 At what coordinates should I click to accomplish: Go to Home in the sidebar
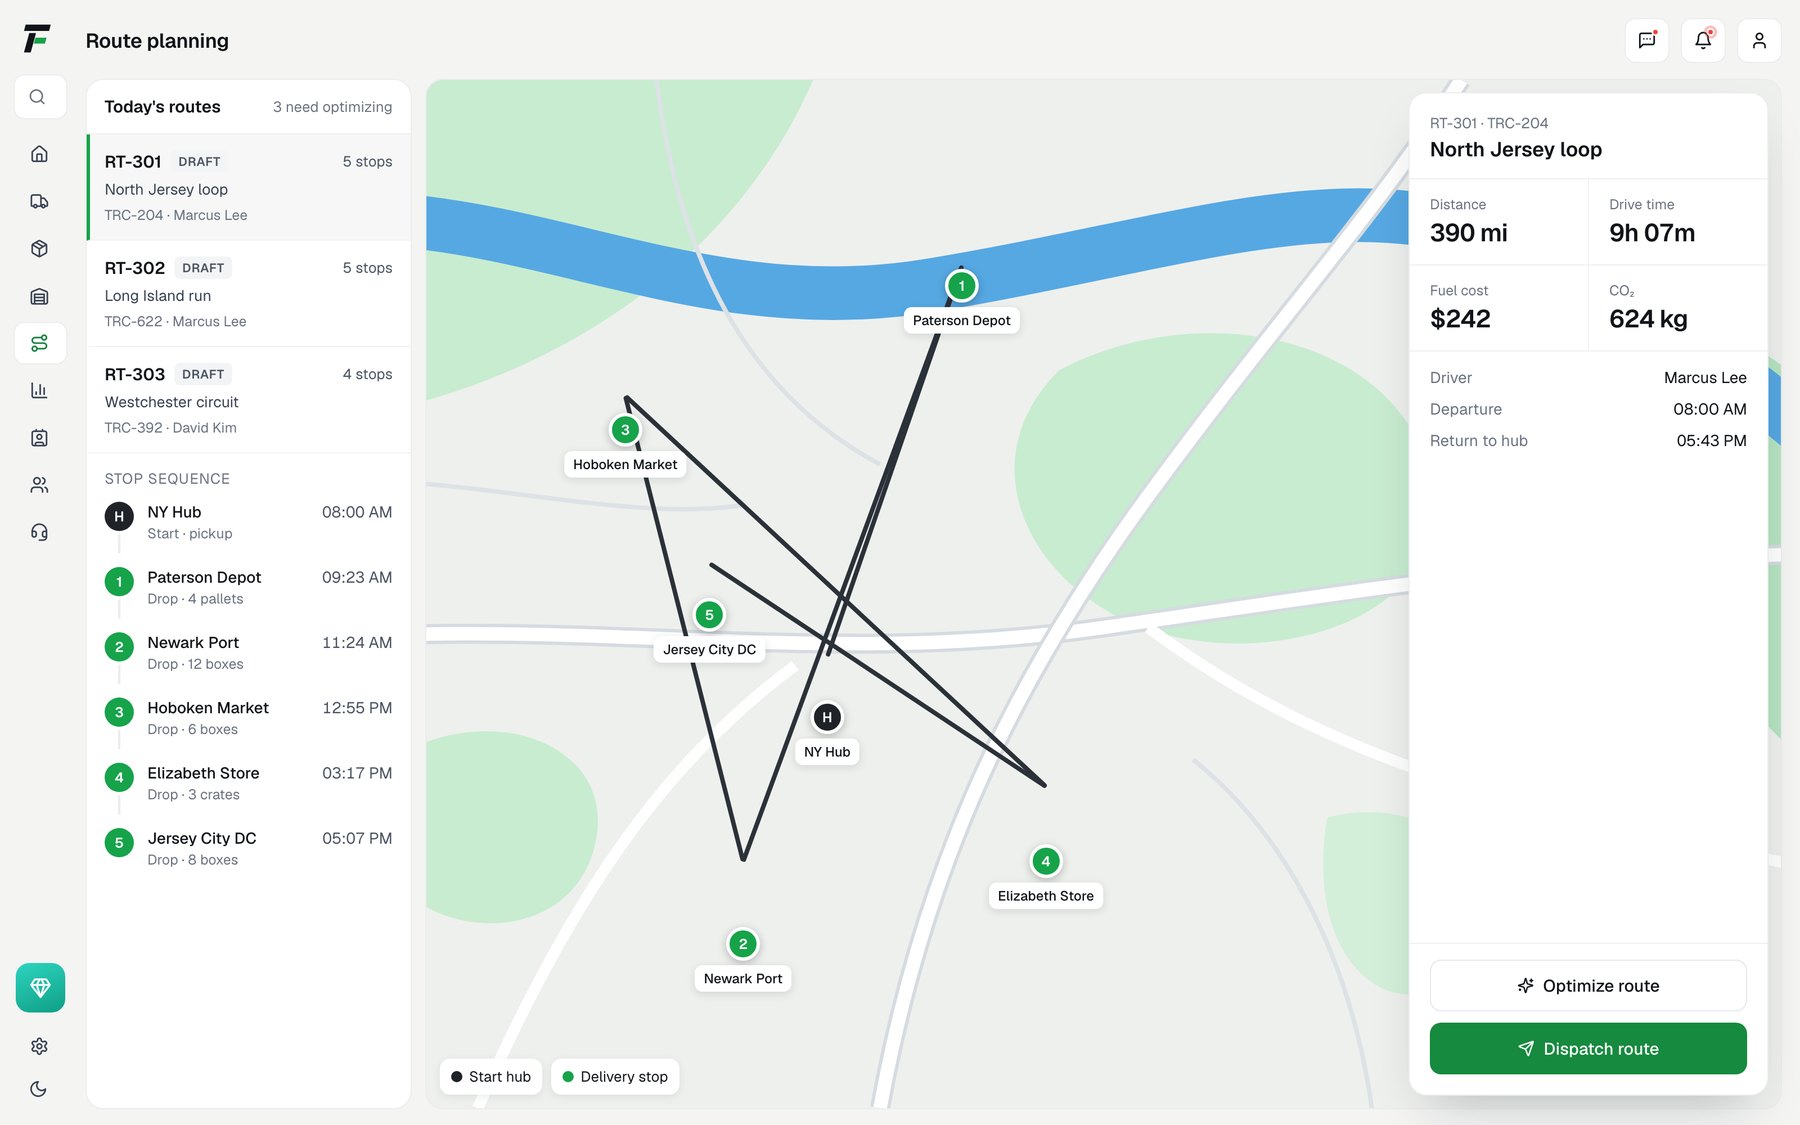pyautogui.click(x=40, y=154)
